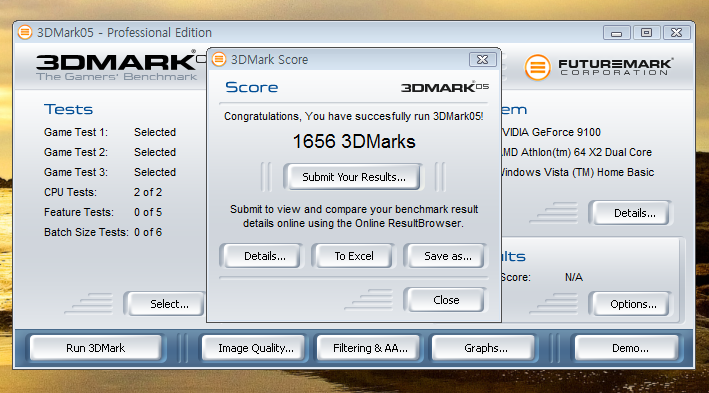Click 'Feature Tests:' label
Screen dimensions: 709x393
click(79, 212)
